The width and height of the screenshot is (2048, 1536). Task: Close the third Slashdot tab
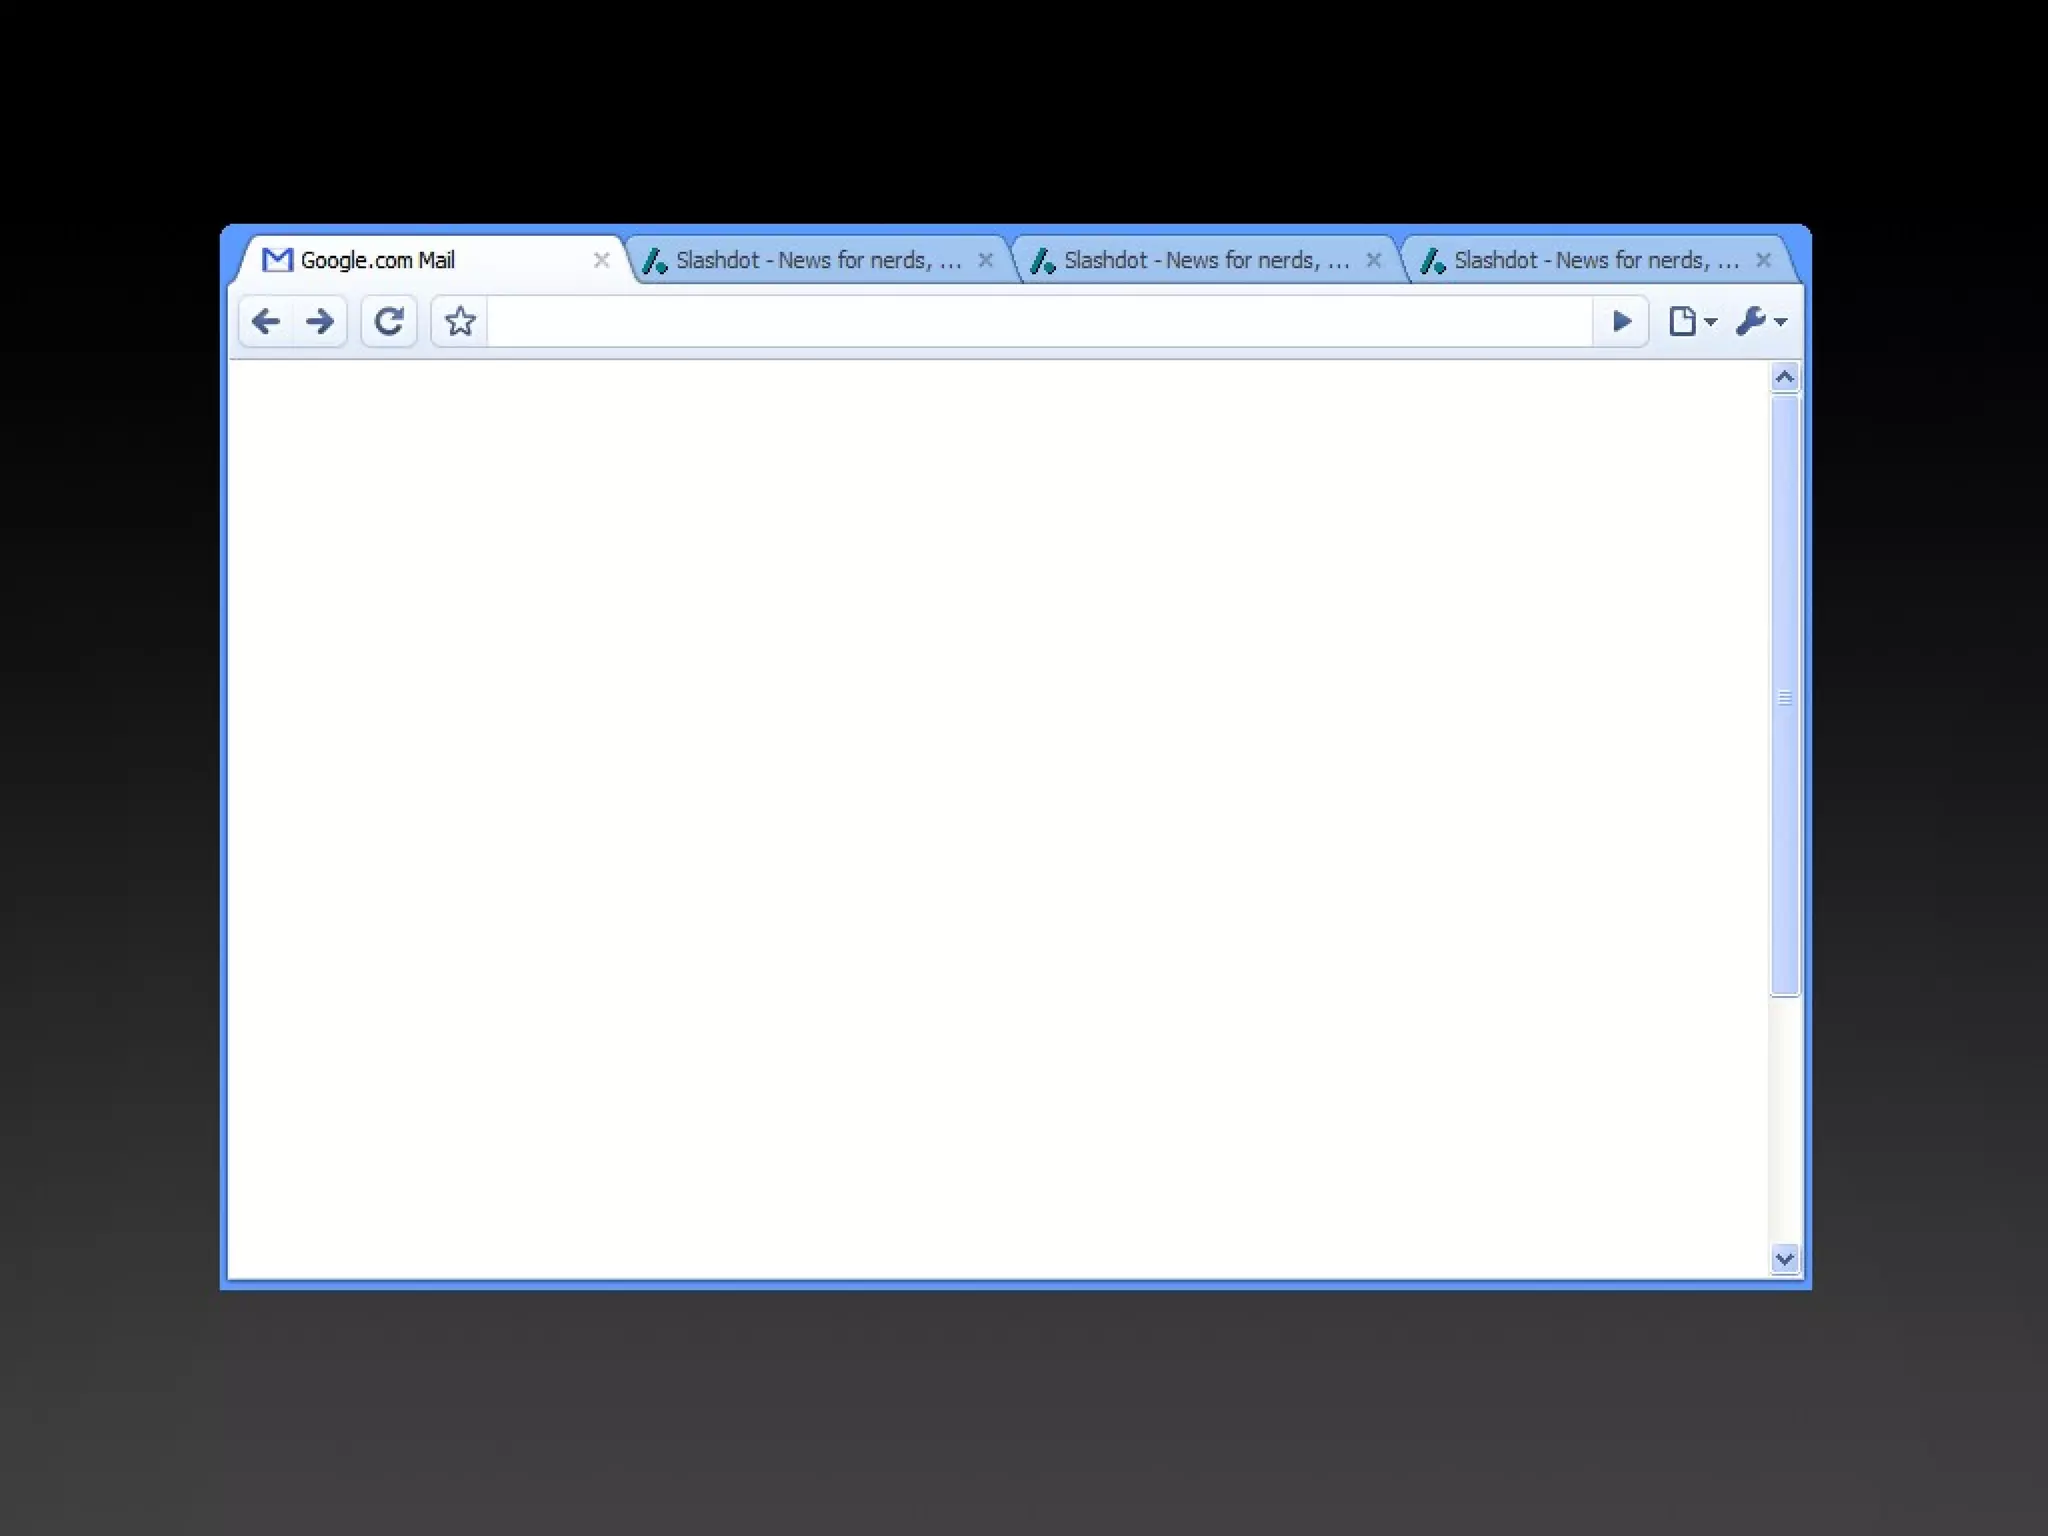(1763, 260)
